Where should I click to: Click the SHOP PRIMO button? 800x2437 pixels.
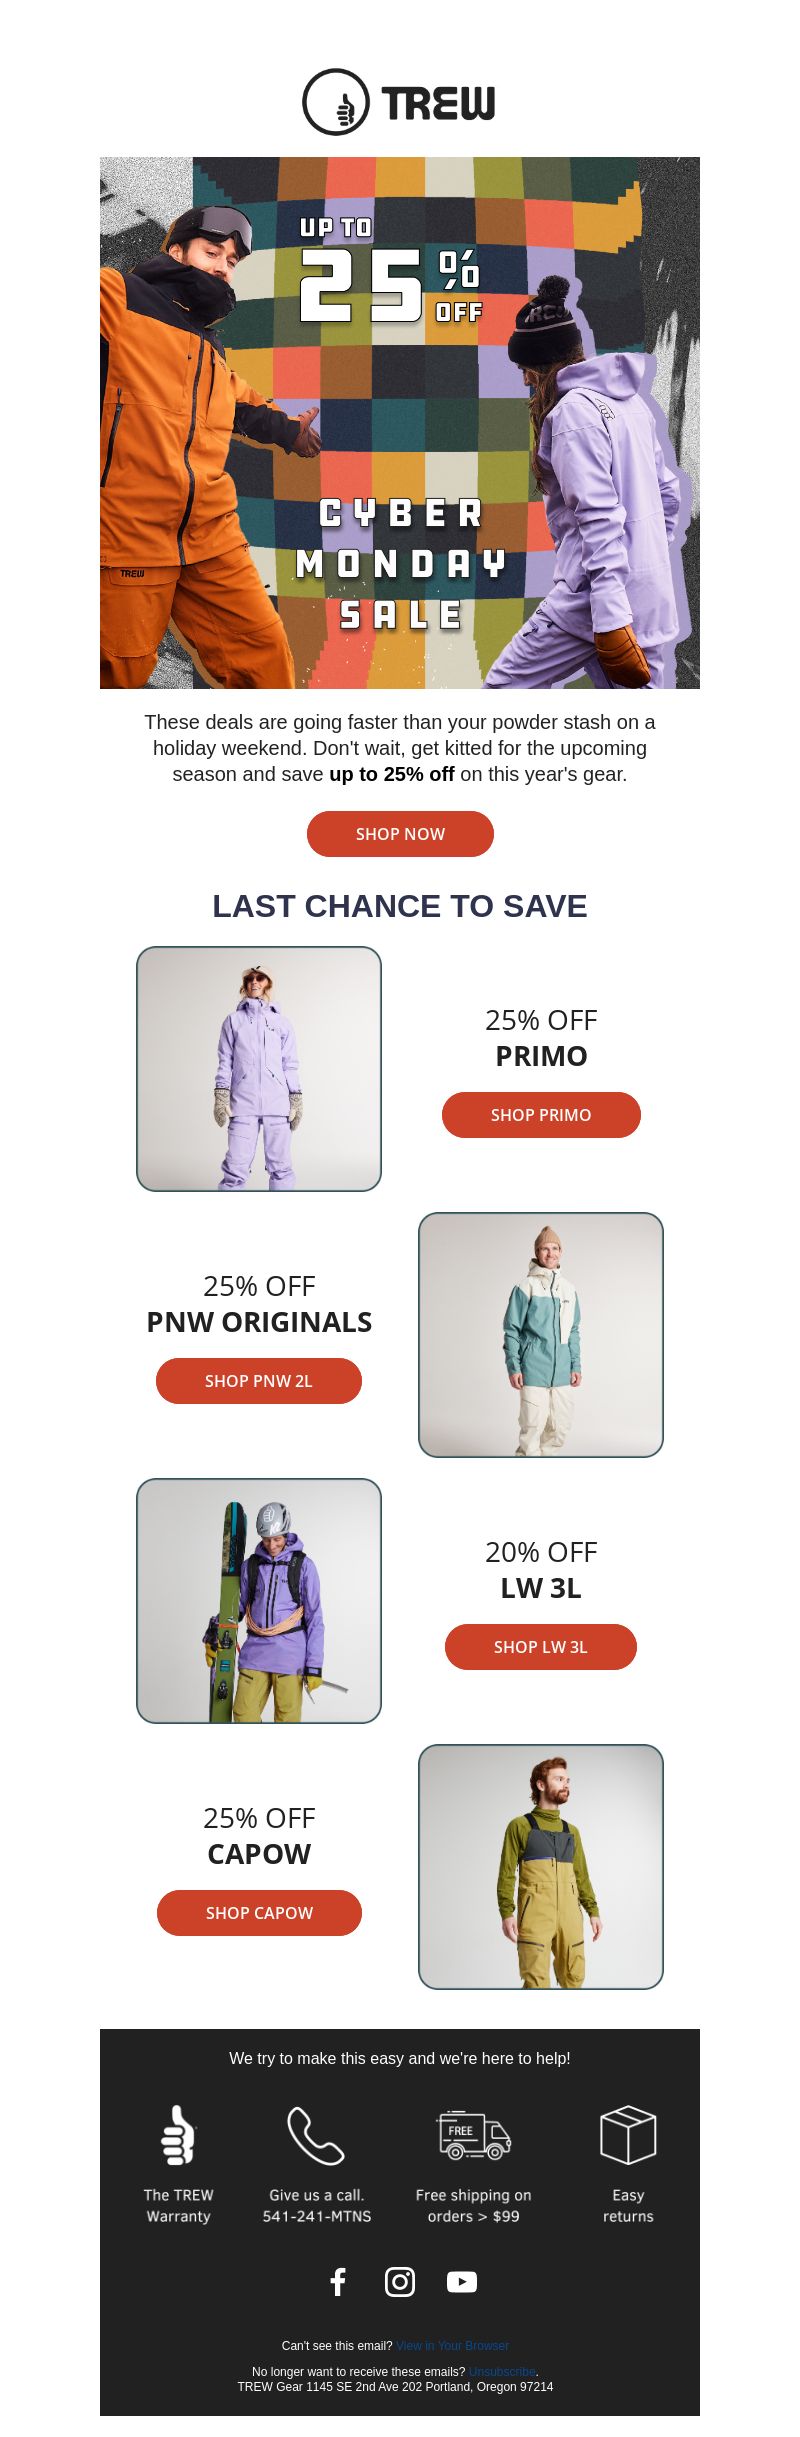541,1115
